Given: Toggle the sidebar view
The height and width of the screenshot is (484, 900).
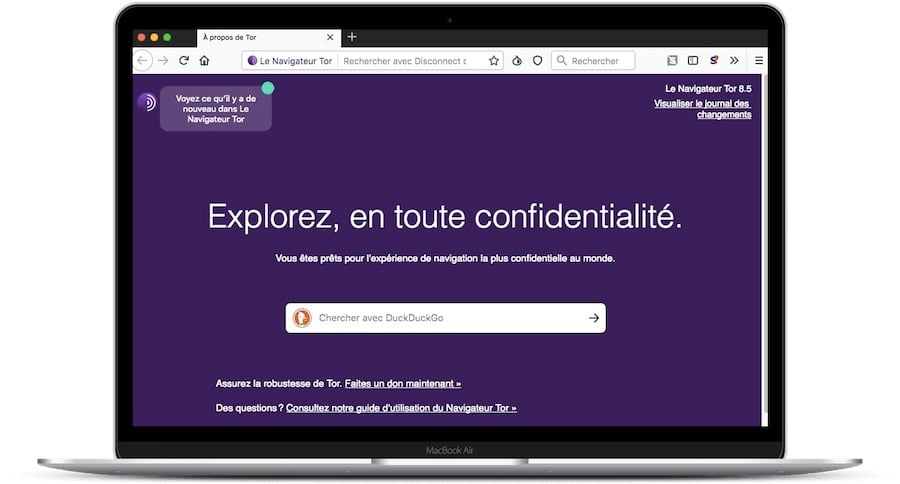Looking at the screenshot, I should tap(693, 60).
